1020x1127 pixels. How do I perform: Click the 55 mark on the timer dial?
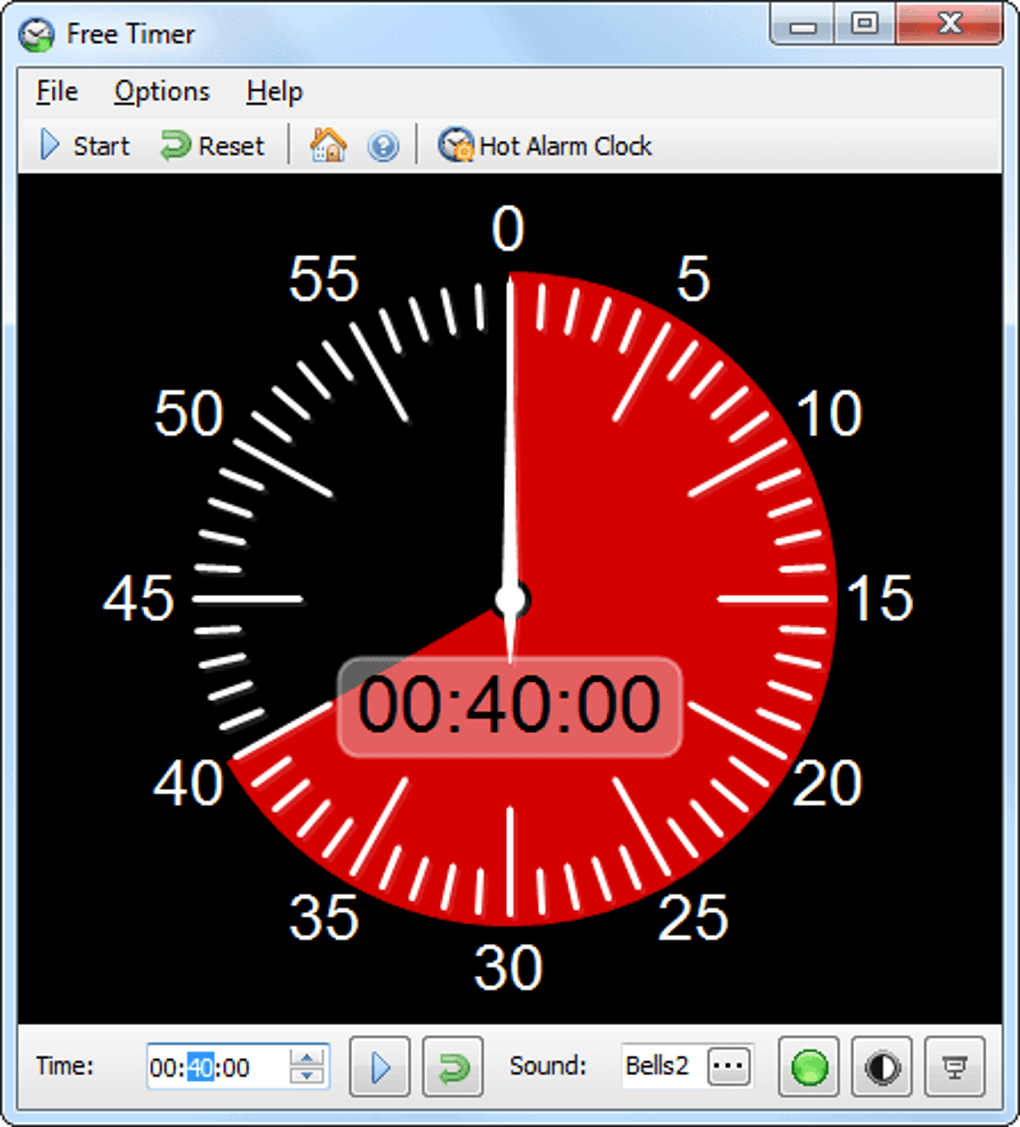(x=323, y=279)
